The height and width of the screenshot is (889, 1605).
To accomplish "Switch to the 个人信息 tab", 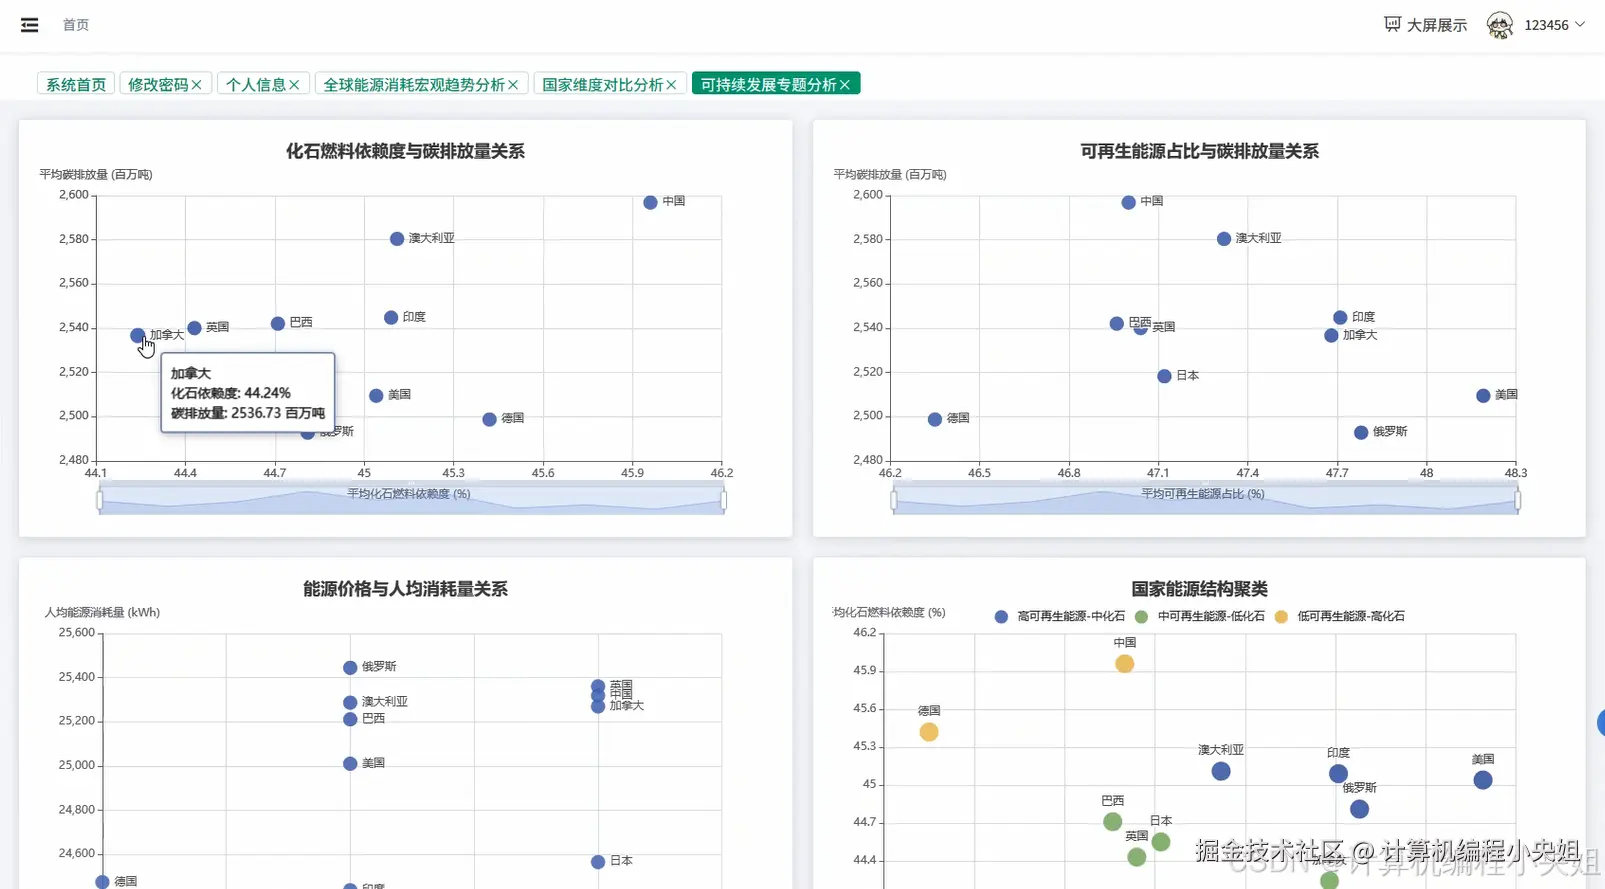I will coord(256,84).
